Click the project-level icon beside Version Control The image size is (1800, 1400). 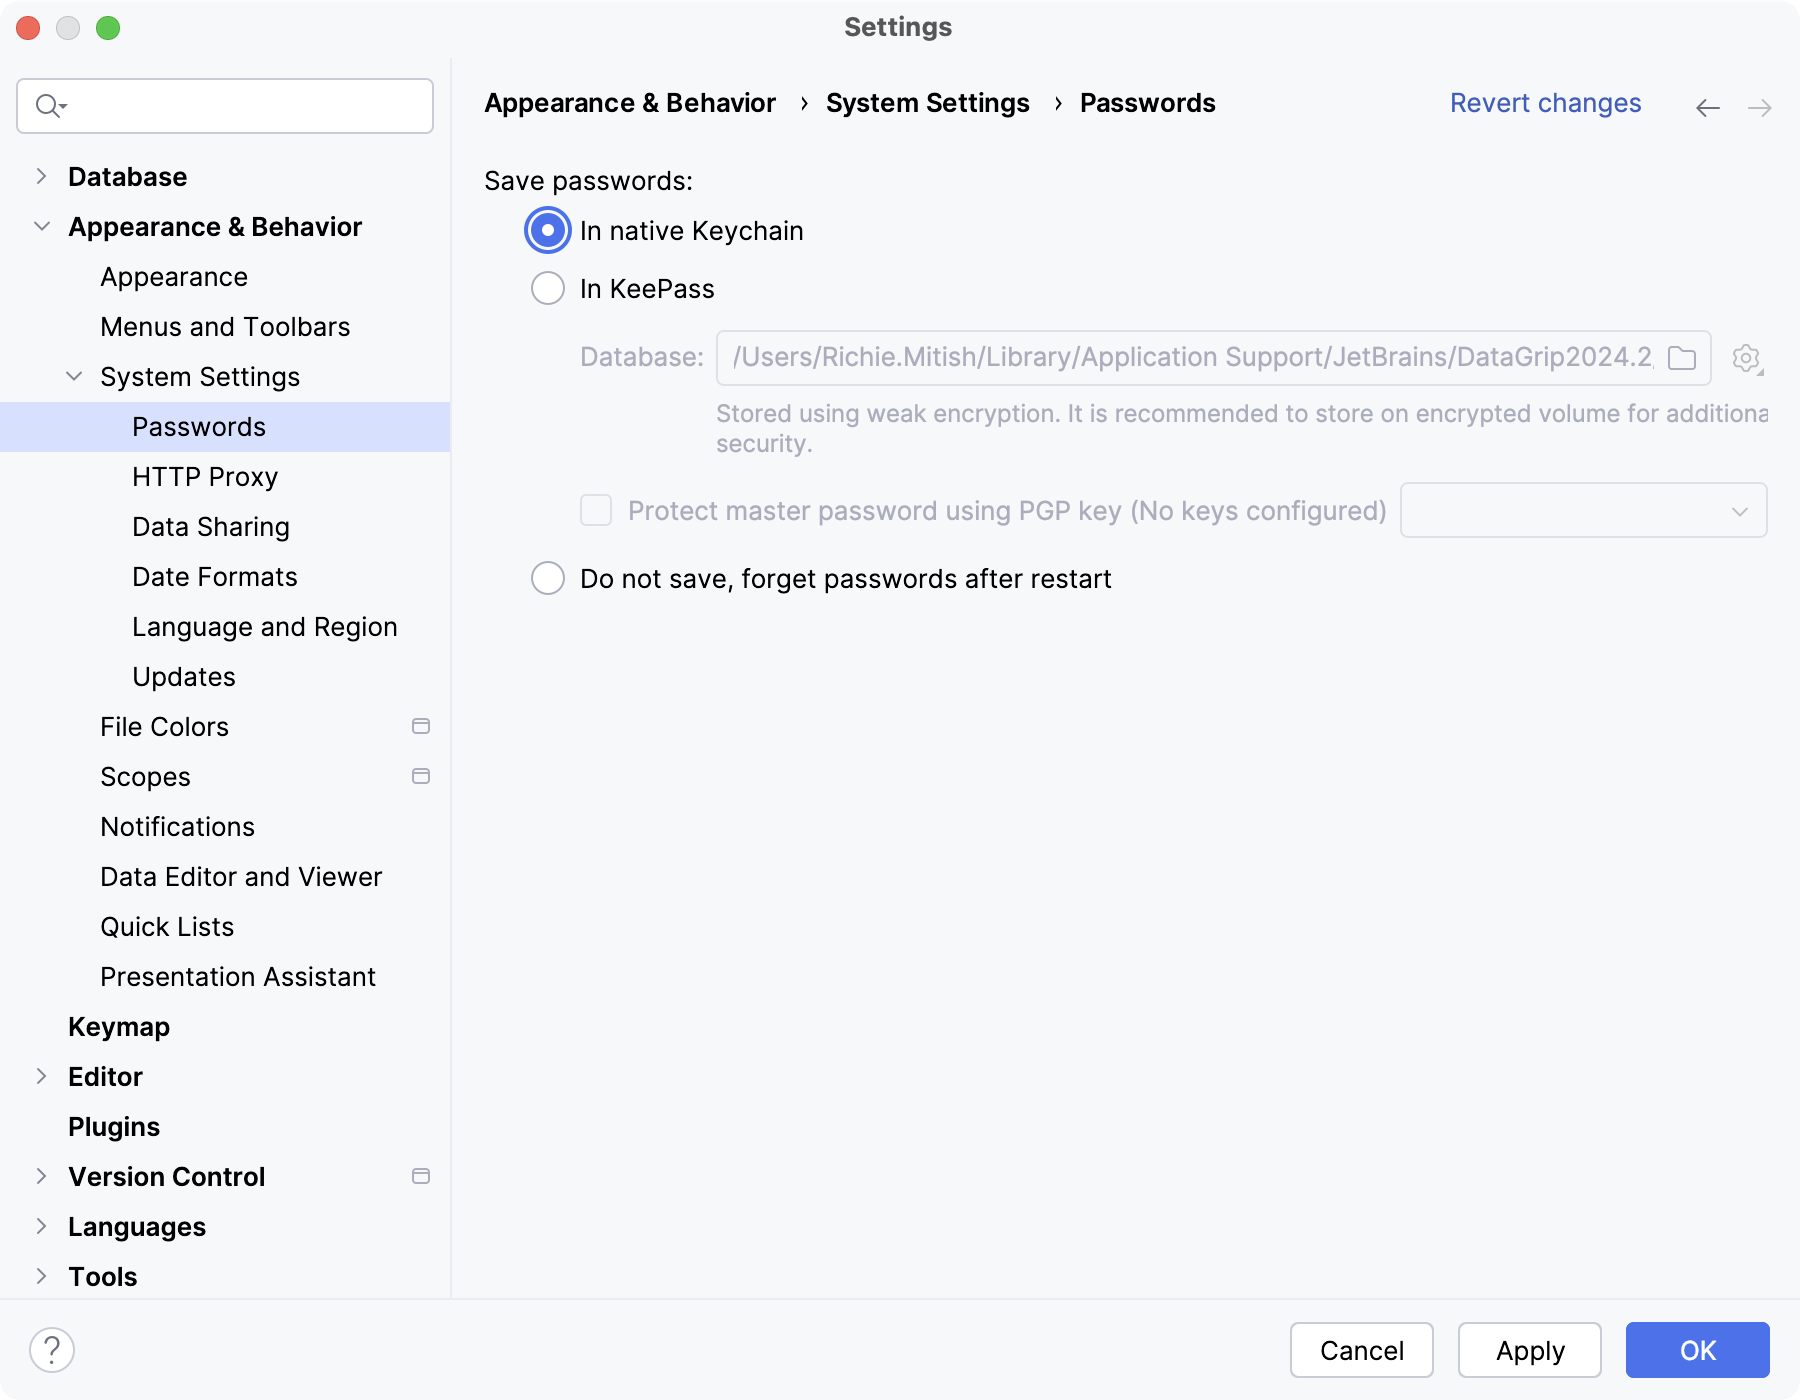[x=421, y=1177]
